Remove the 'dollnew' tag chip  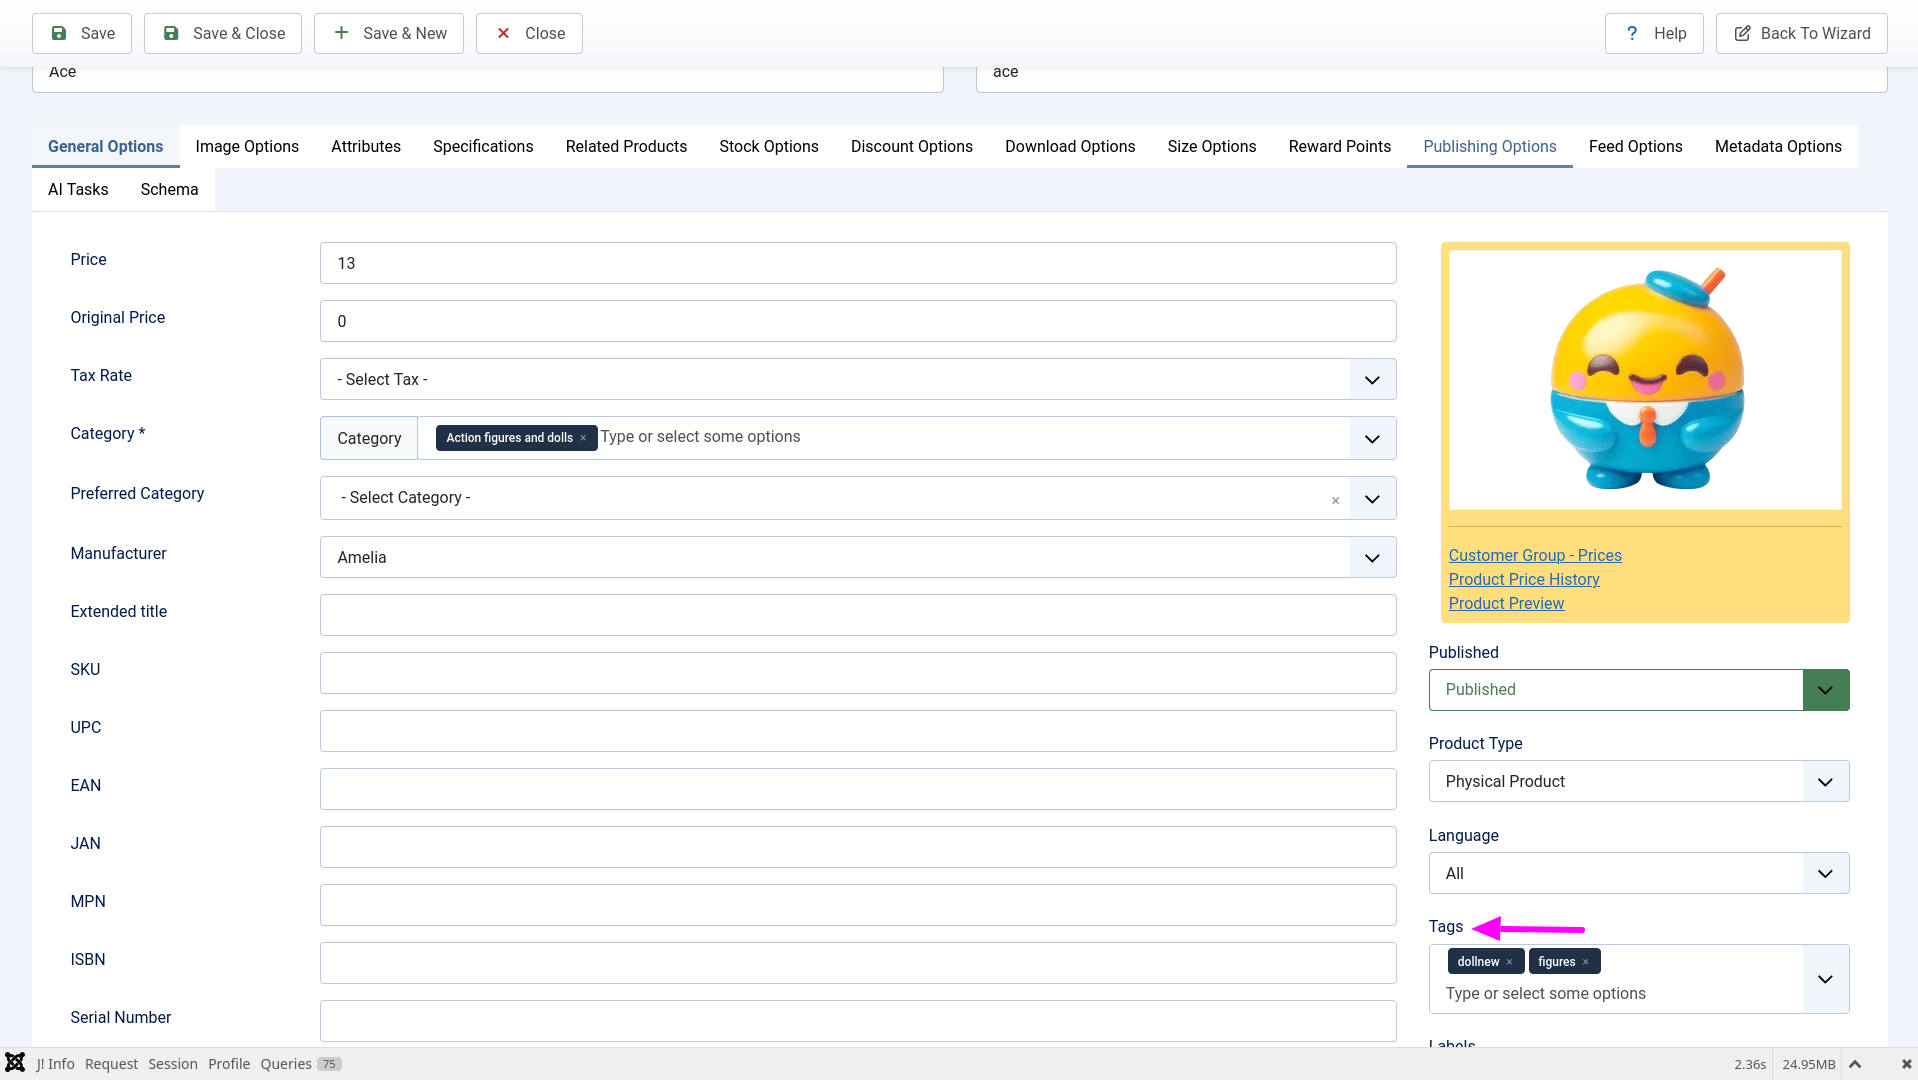tap(1509, 962)
